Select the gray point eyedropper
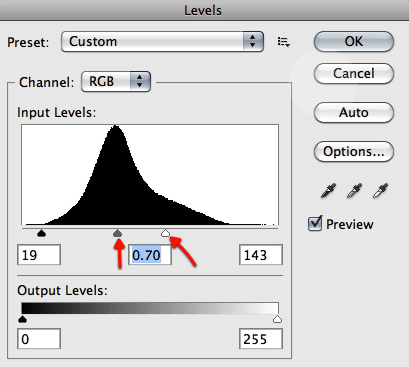409x367 pixels. pos(354,191)
